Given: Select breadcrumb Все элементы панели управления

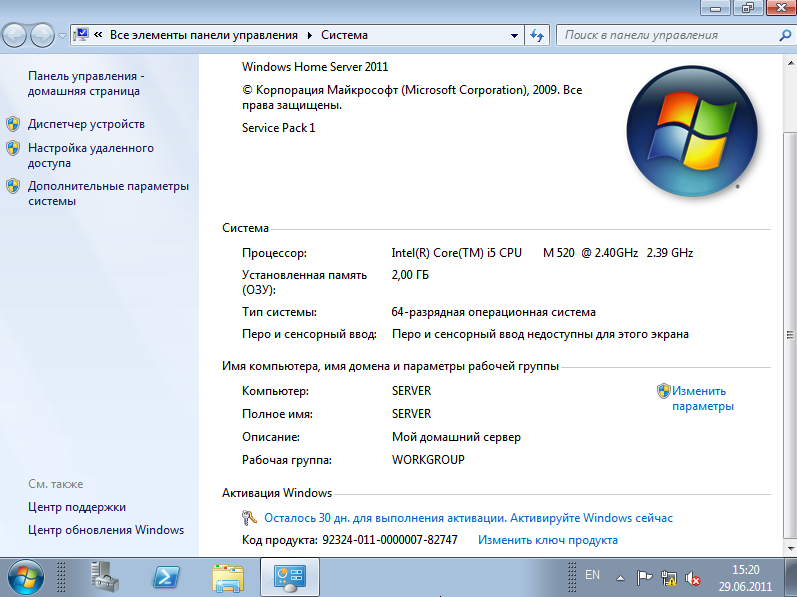Looking at the screenshot, I should tap(204, 35).
